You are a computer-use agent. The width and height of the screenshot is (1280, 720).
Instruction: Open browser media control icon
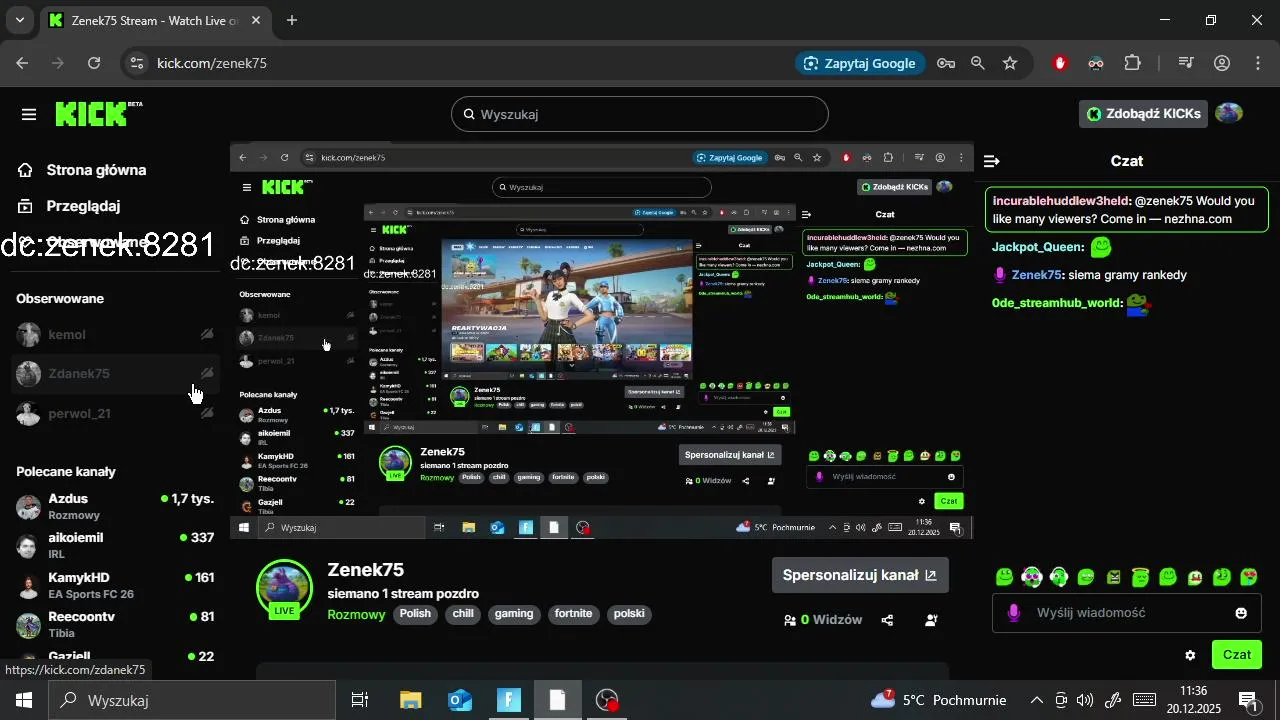pos(1186,63)
